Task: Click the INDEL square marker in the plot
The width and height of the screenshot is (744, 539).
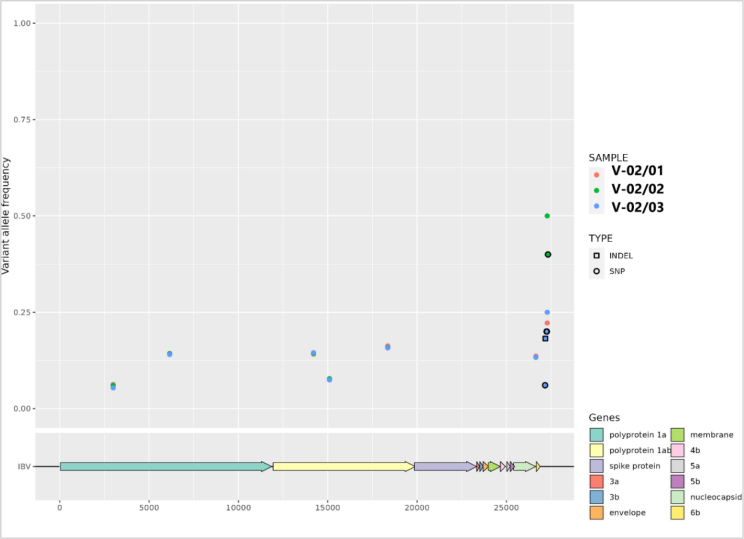Action: 545,338
